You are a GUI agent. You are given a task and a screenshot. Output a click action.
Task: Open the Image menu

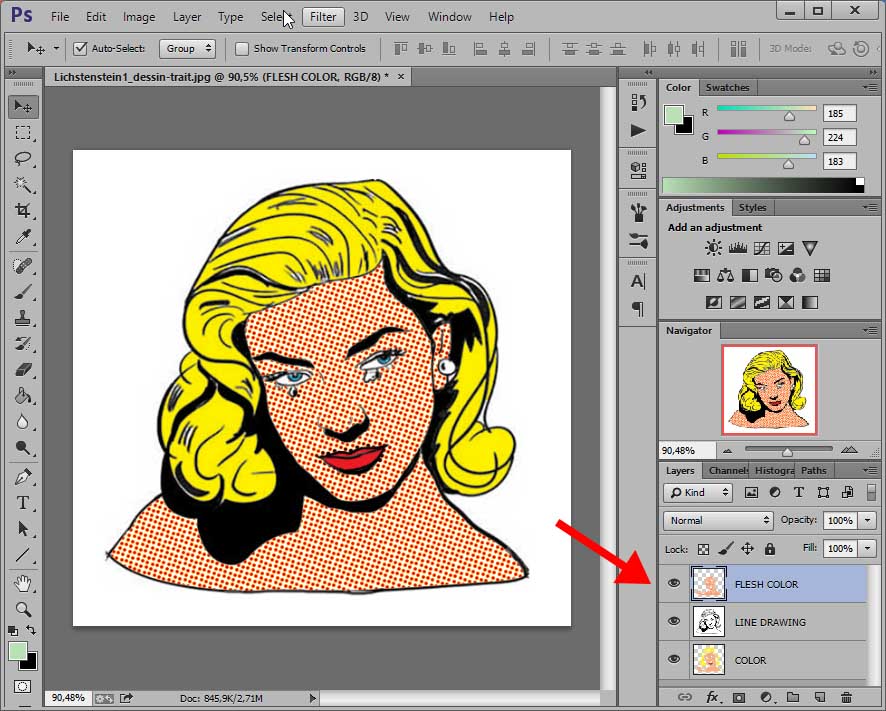click(x=139, y=17)
